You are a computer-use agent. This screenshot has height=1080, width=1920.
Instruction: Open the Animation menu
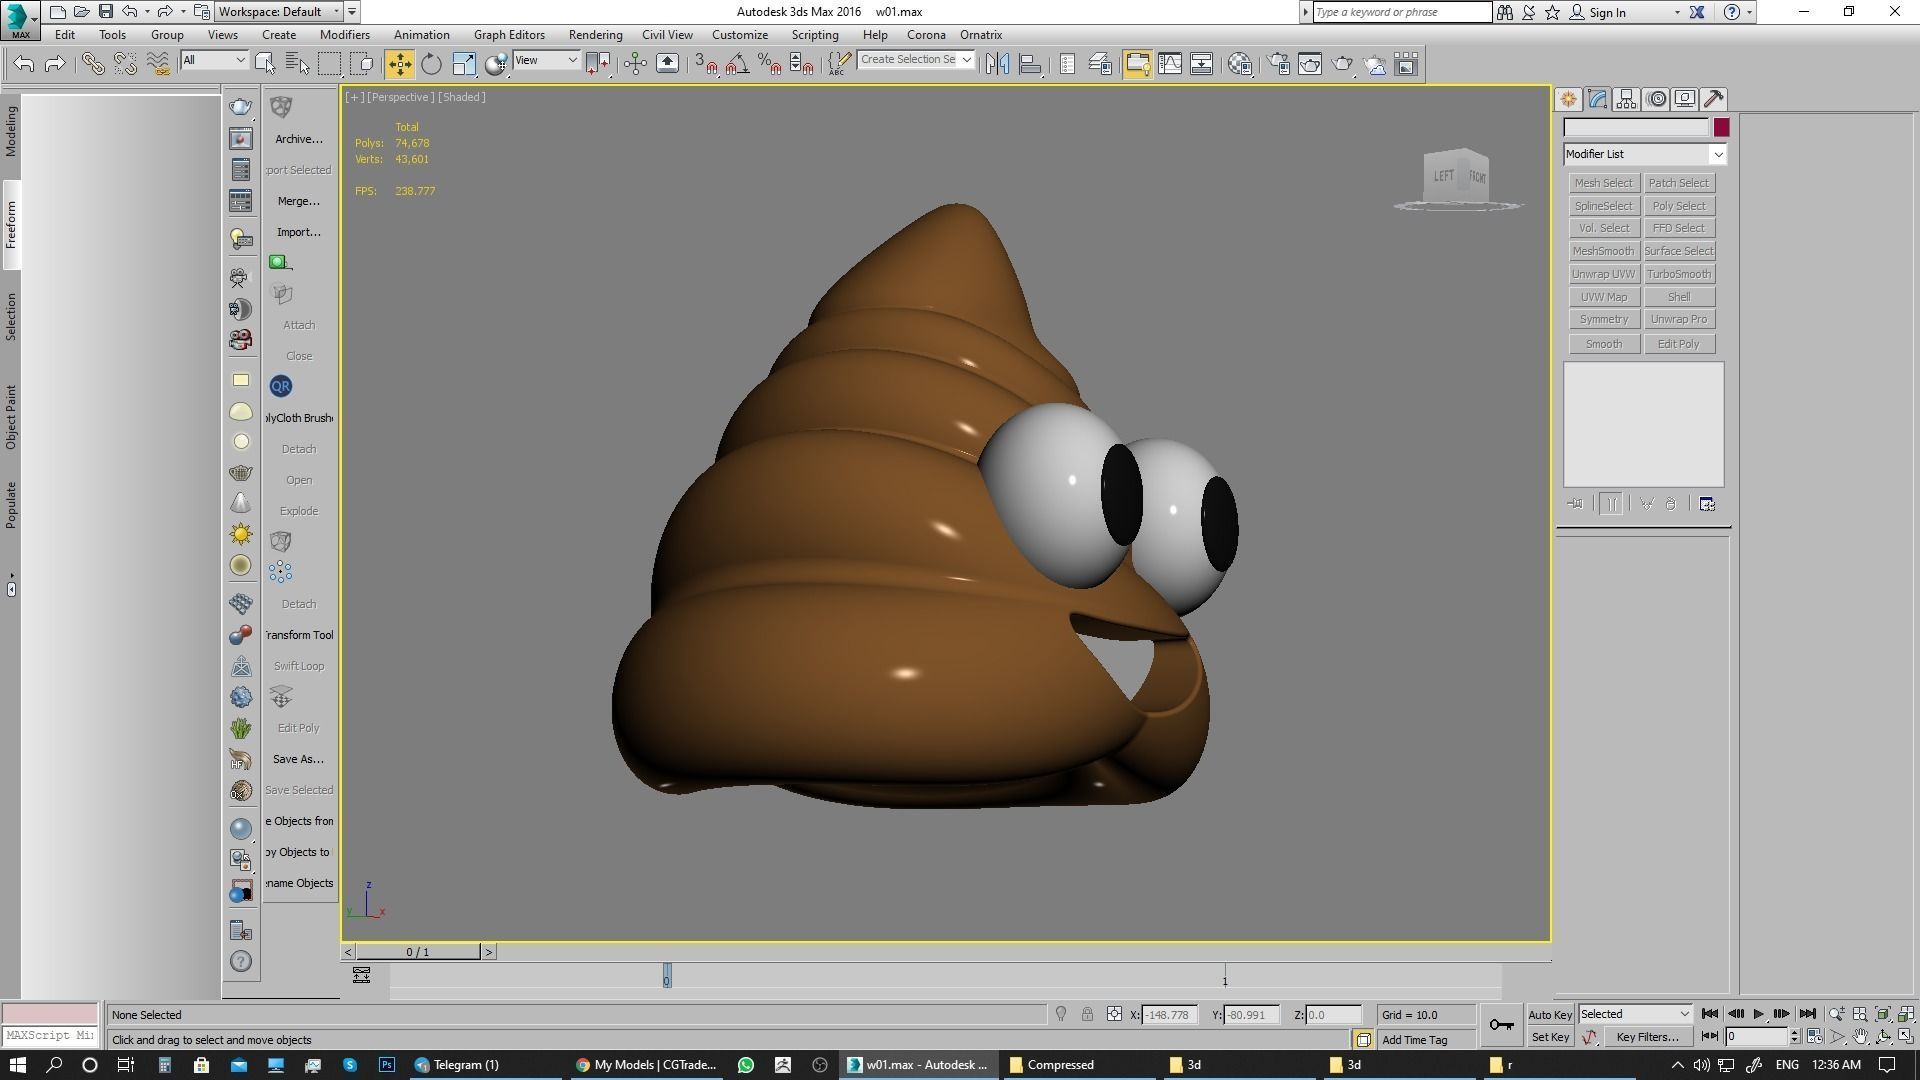(421, 35)
